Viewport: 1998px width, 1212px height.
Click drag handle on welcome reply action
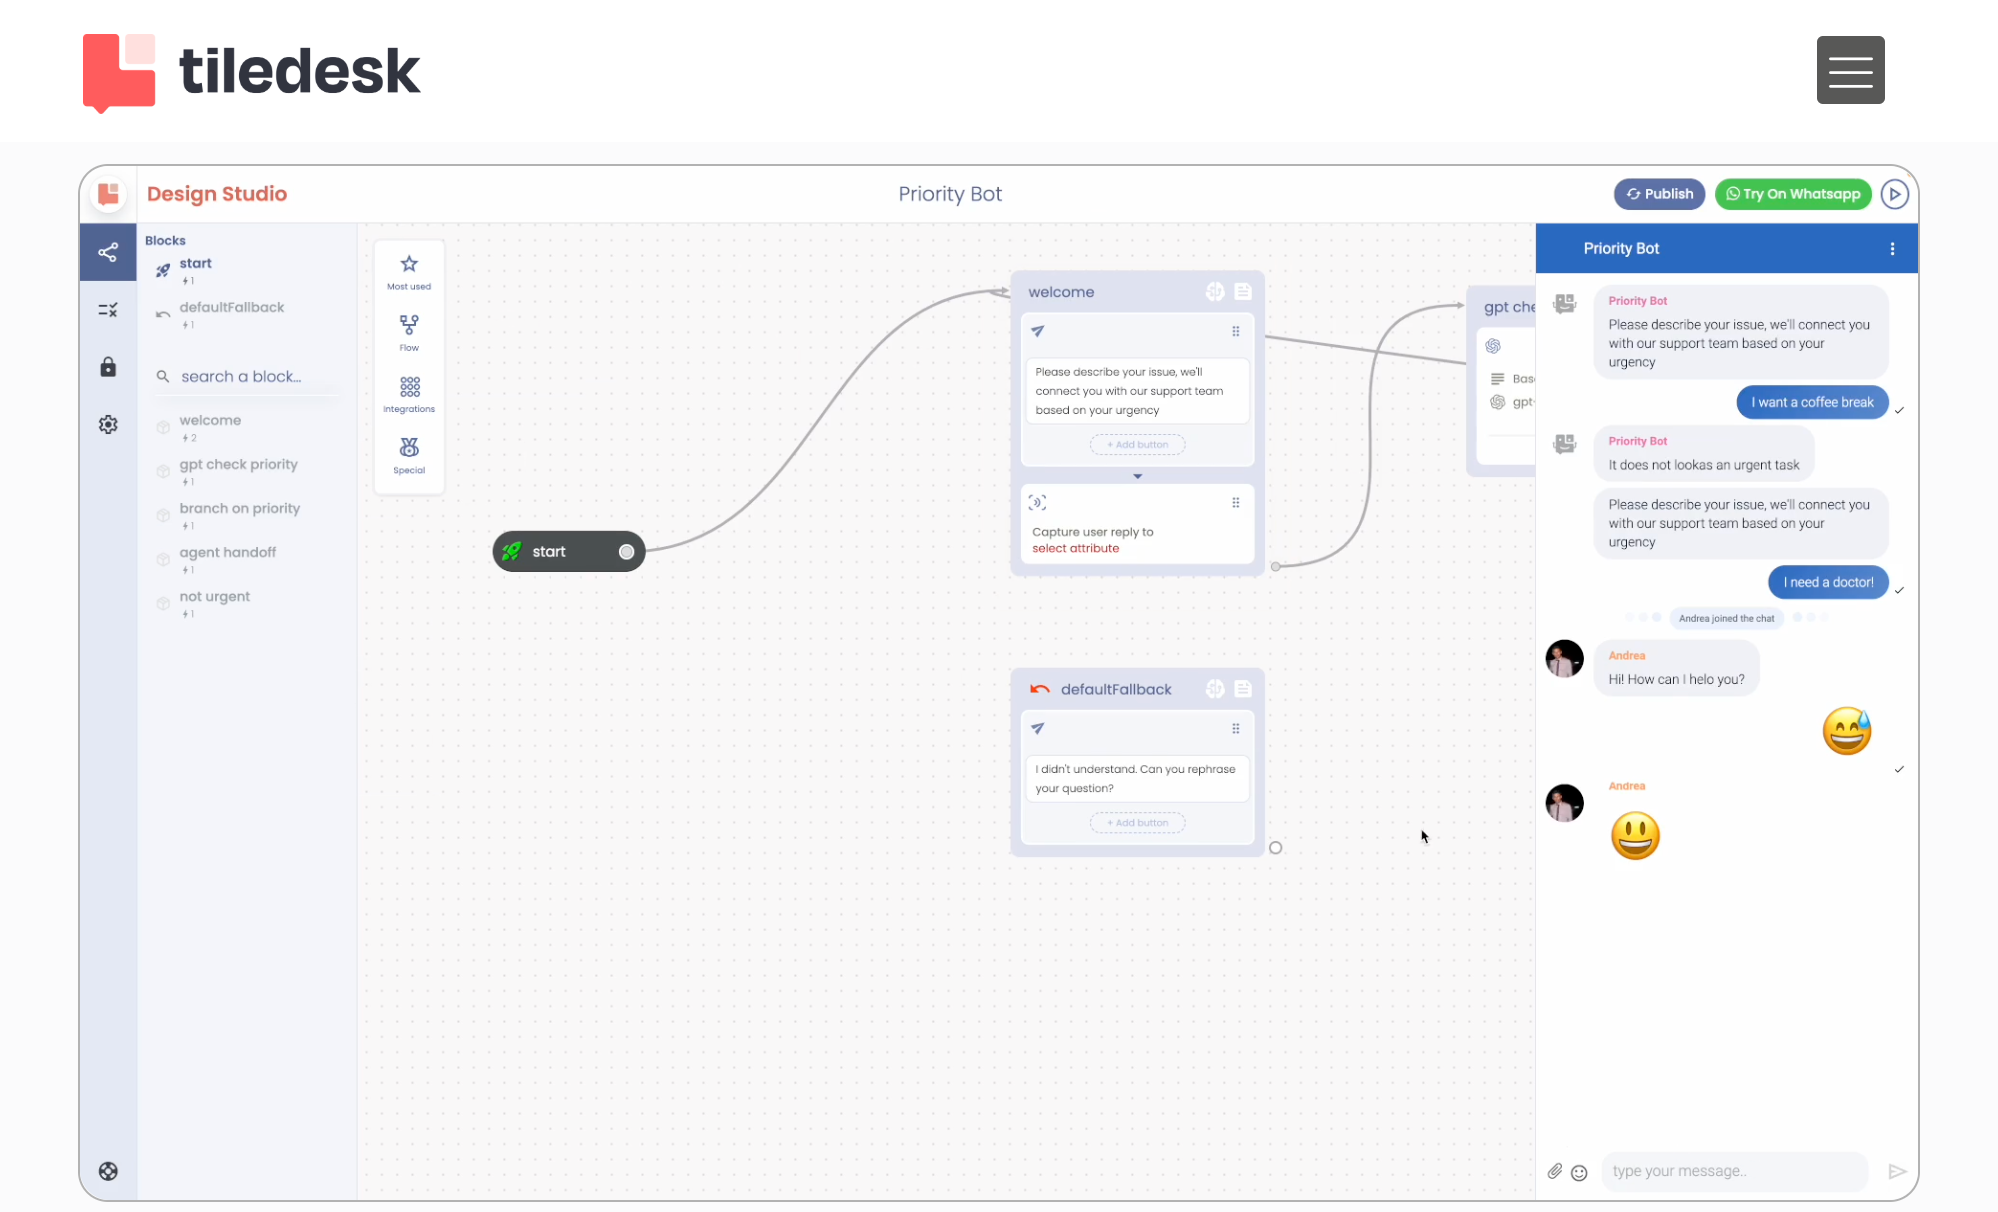(1236, 331)
